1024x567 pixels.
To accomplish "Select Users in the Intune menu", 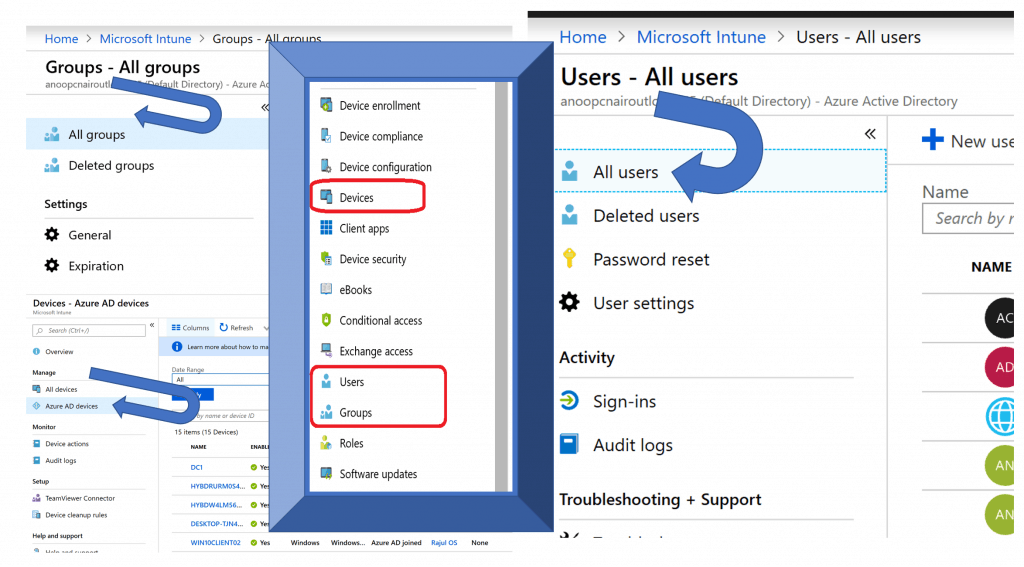I will pyautogui.click(x=342, y=381).
